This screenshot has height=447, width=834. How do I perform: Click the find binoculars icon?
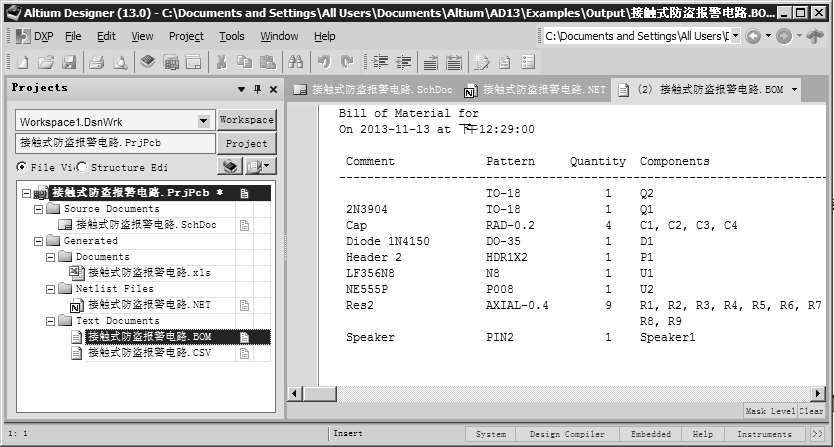click(x=295, y=62)
